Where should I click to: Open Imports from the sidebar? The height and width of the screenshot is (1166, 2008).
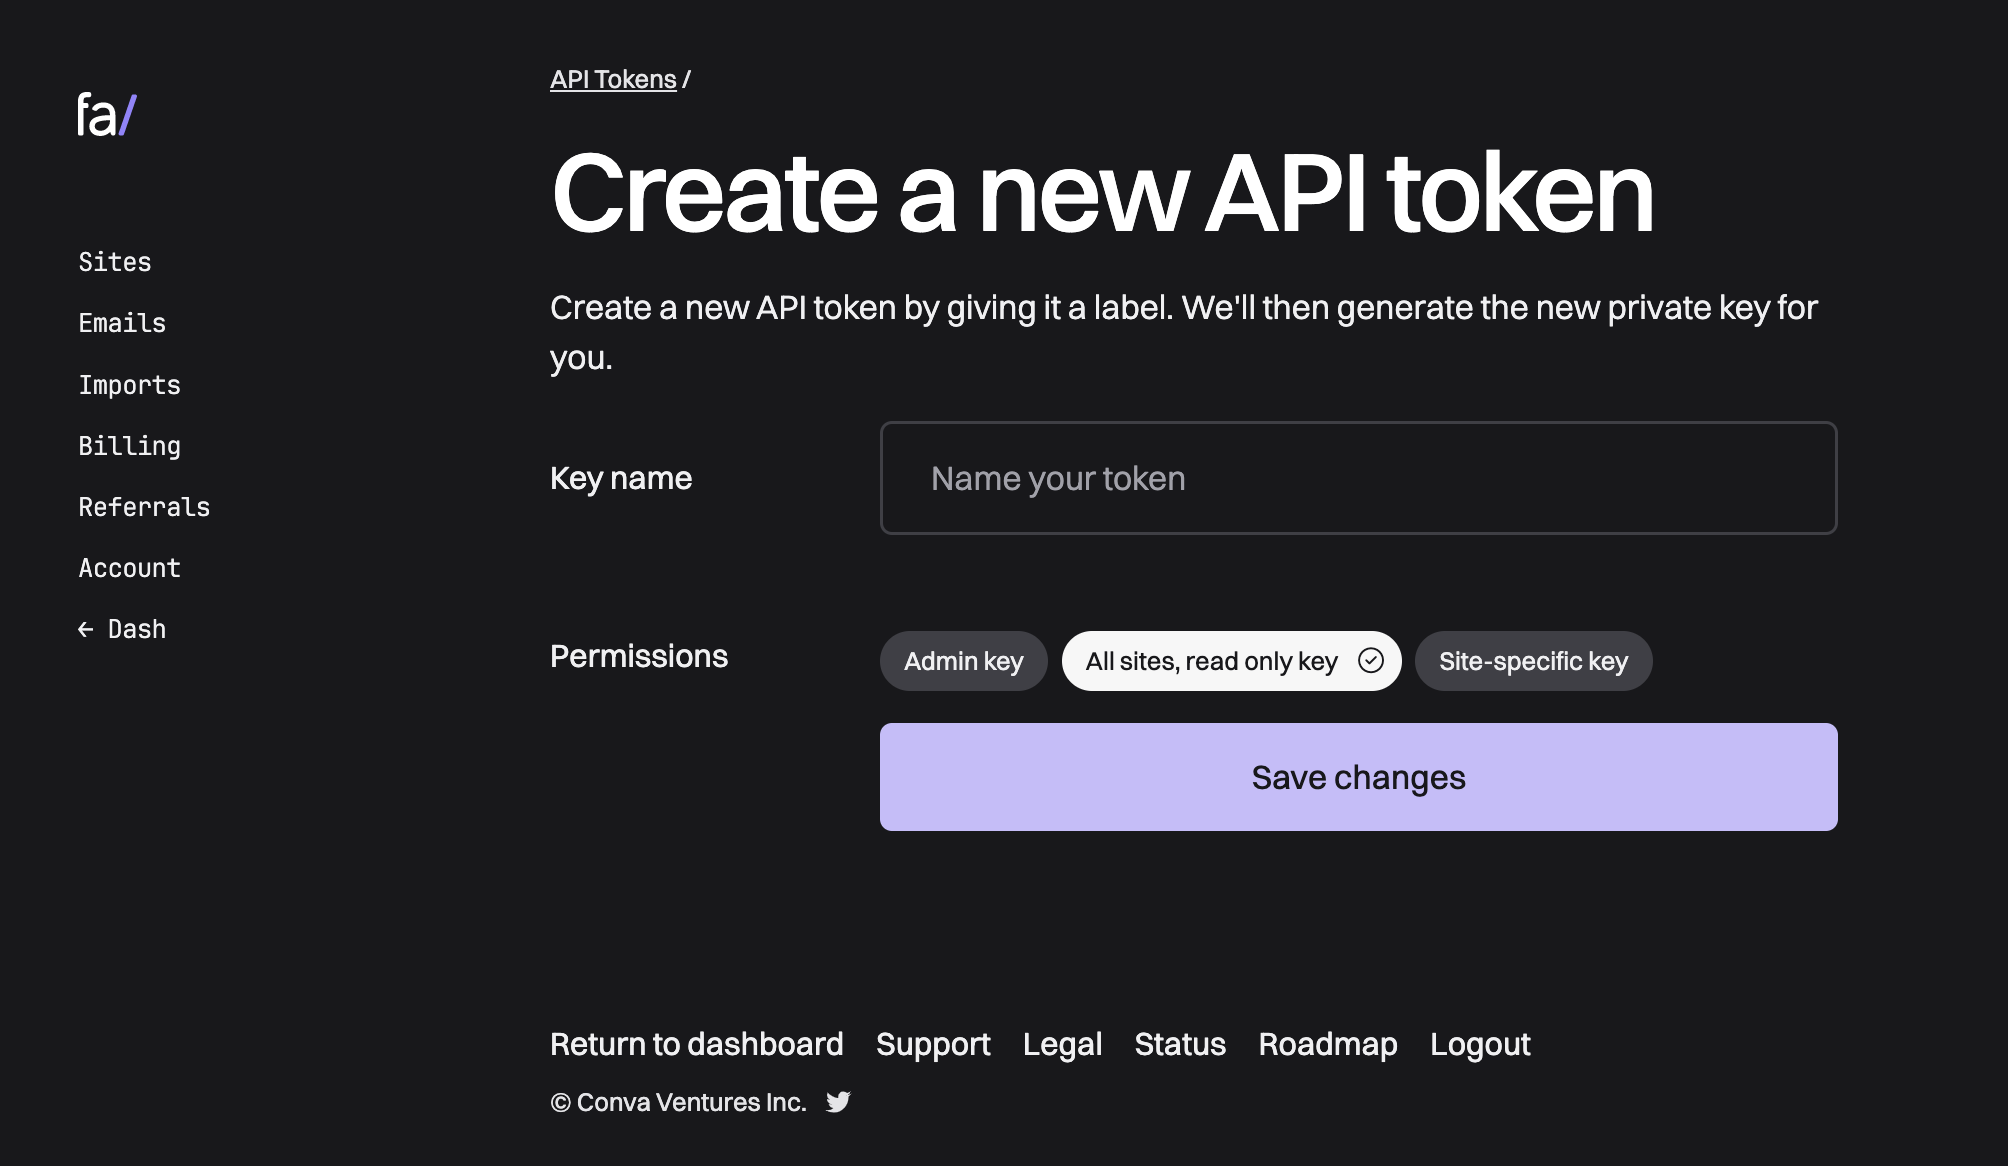129,385
